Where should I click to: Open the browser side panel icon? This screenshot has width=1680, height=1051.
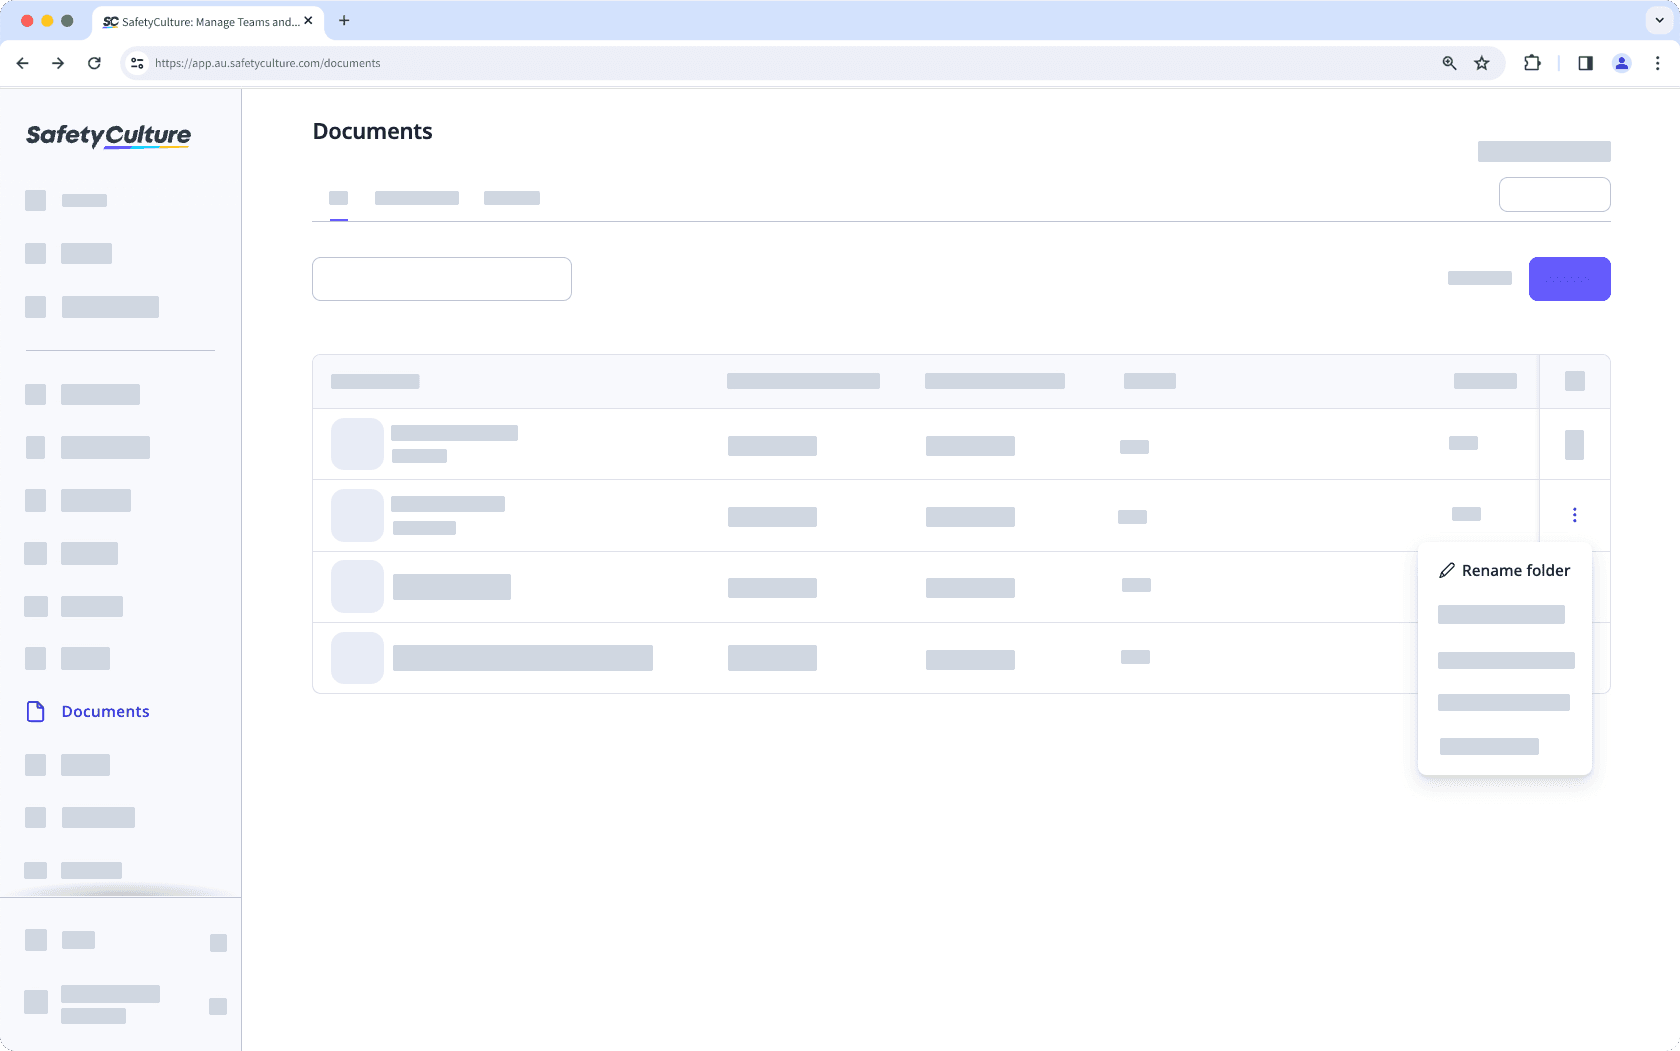tap(1585, 62)
